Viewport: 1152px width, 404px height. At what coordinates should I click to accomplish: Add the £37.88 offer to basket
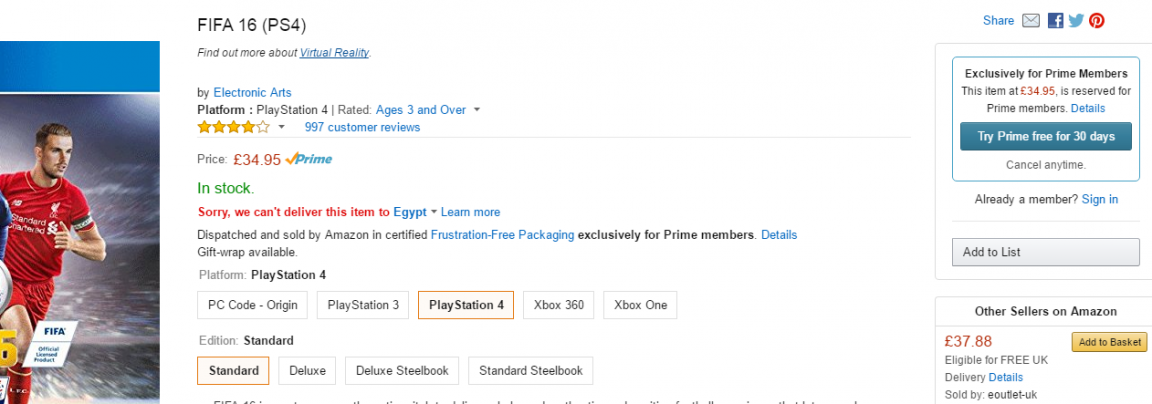click(1109, 342)
